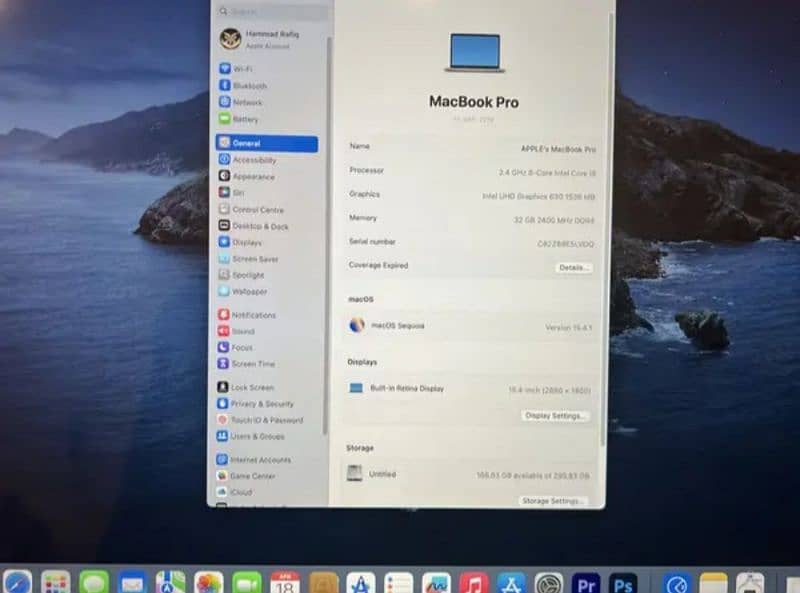Open Desktop & Dock settings

point(254,226)
